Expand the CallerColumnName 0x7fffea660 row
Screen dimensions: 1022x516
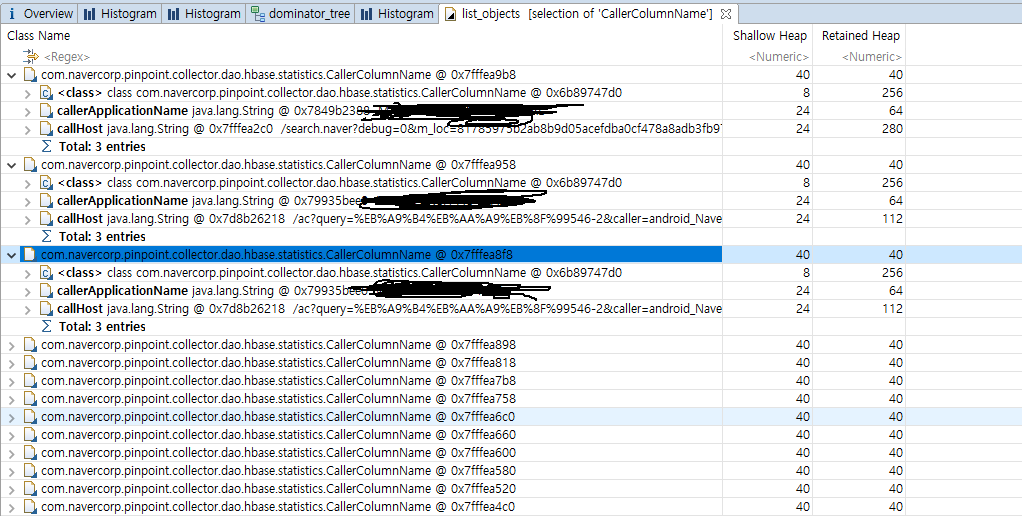click(11, 435)
